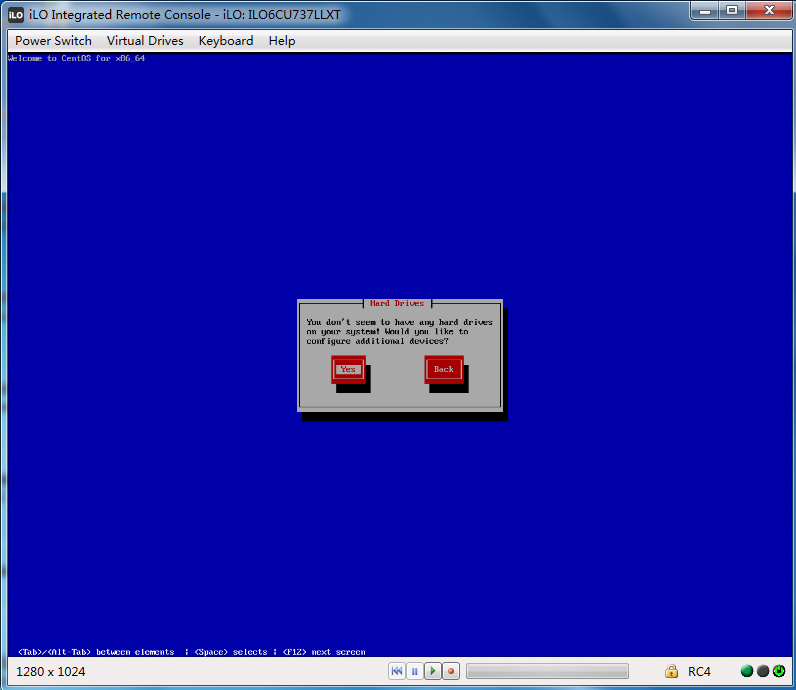Close the iLO Remote Console window
This screenshot has height=690, width=796.
pos(769,11)
